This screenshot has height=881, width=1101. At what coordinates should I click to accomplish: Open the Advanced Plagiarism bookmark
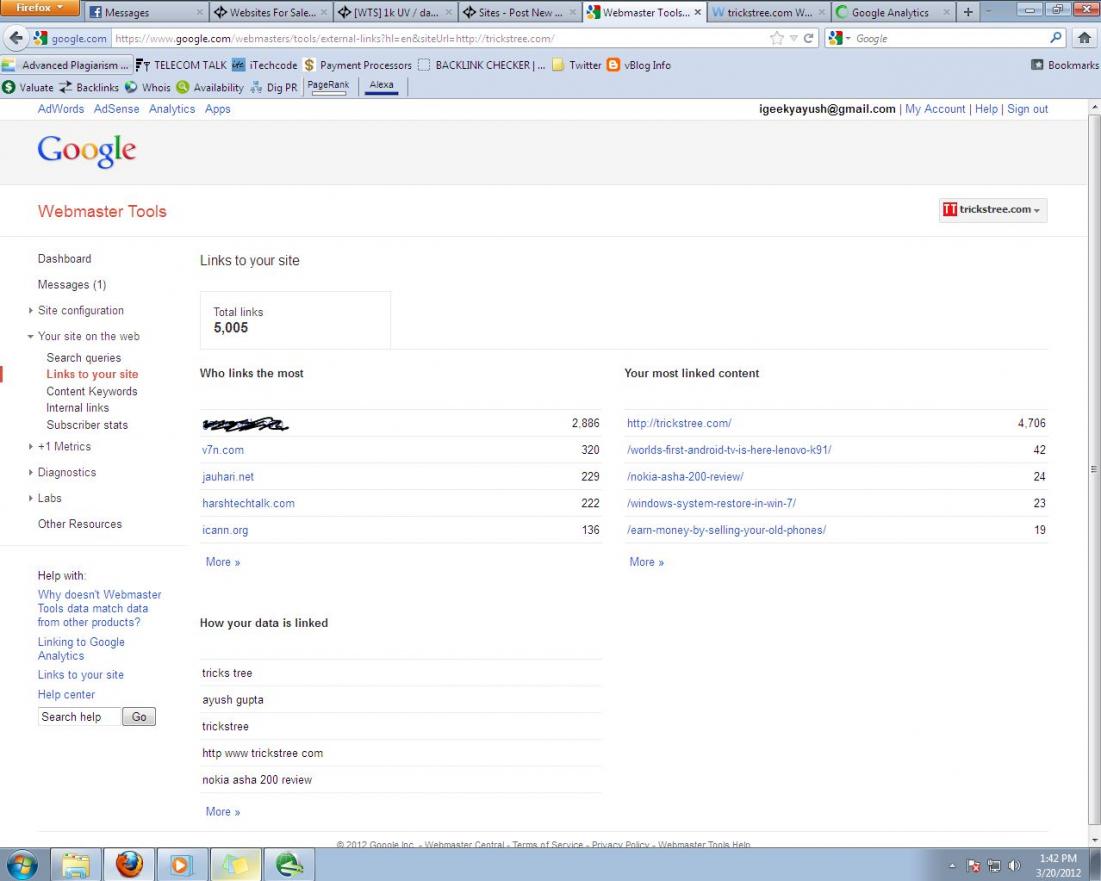[66, 65]
